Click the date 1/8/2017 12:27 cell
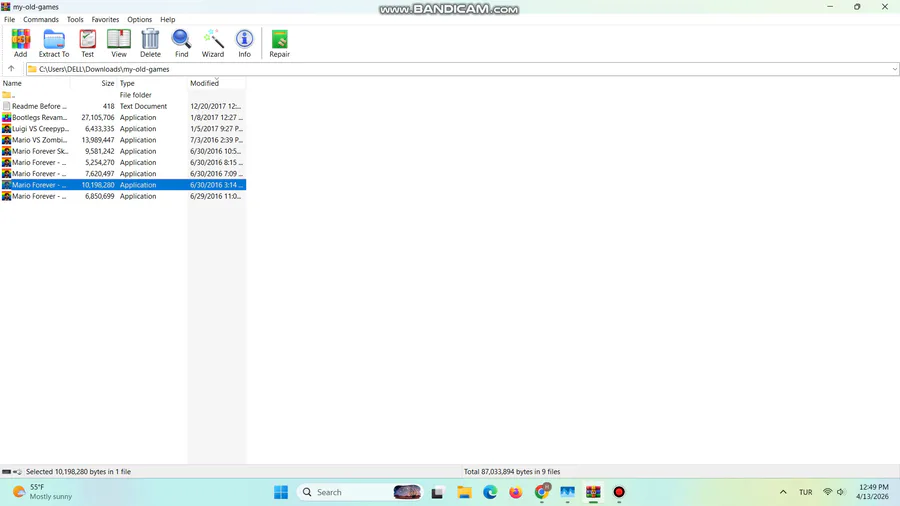900x506 pixels. point(216,117)
